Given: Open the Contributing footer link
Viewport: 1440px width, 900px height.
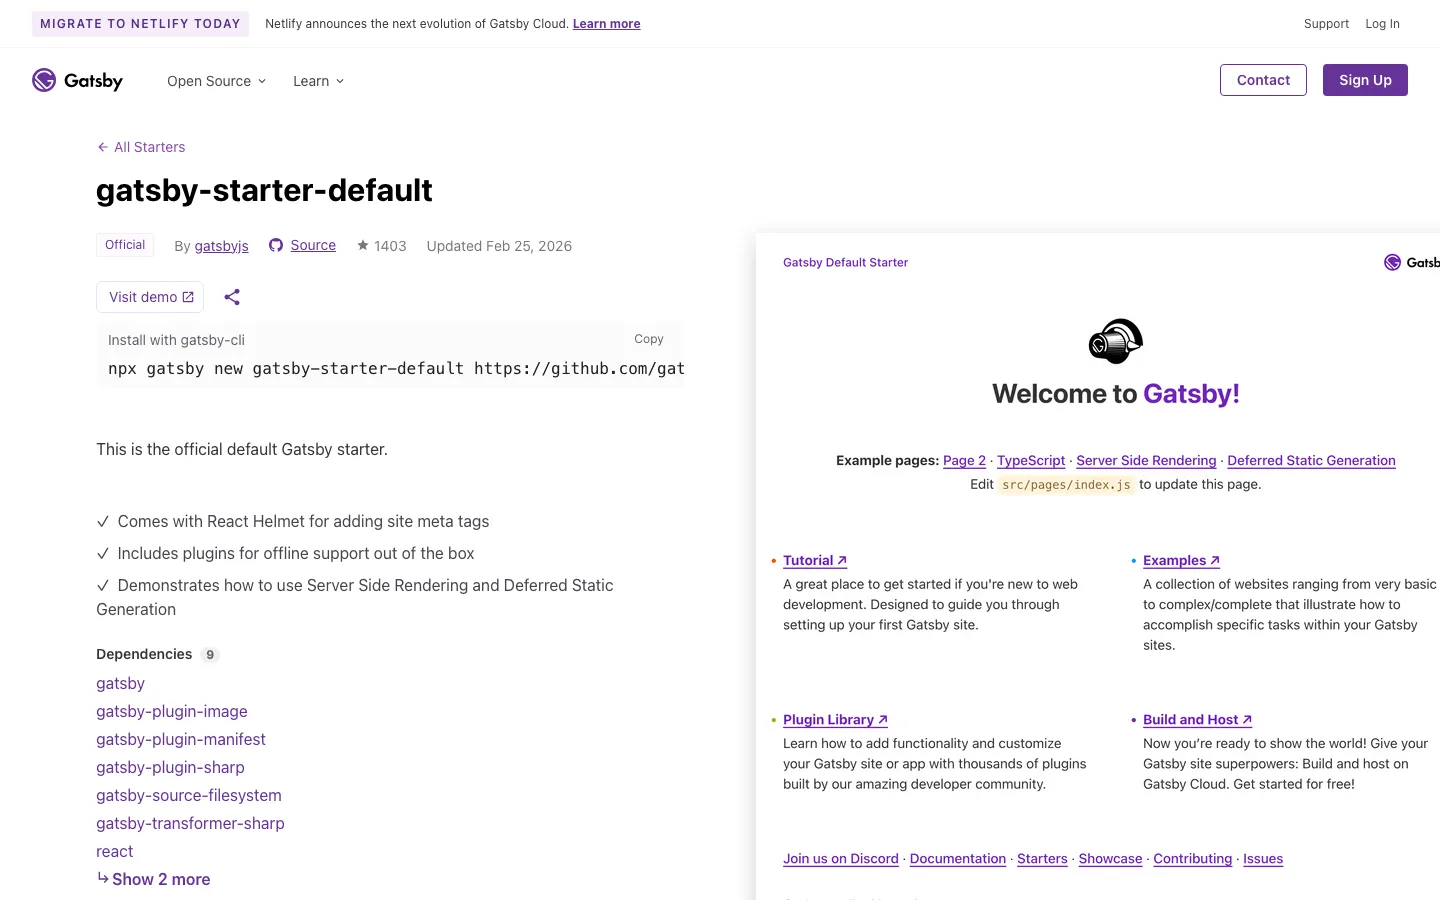Looking at the screenshot, I should click(x=1192, y=858).
